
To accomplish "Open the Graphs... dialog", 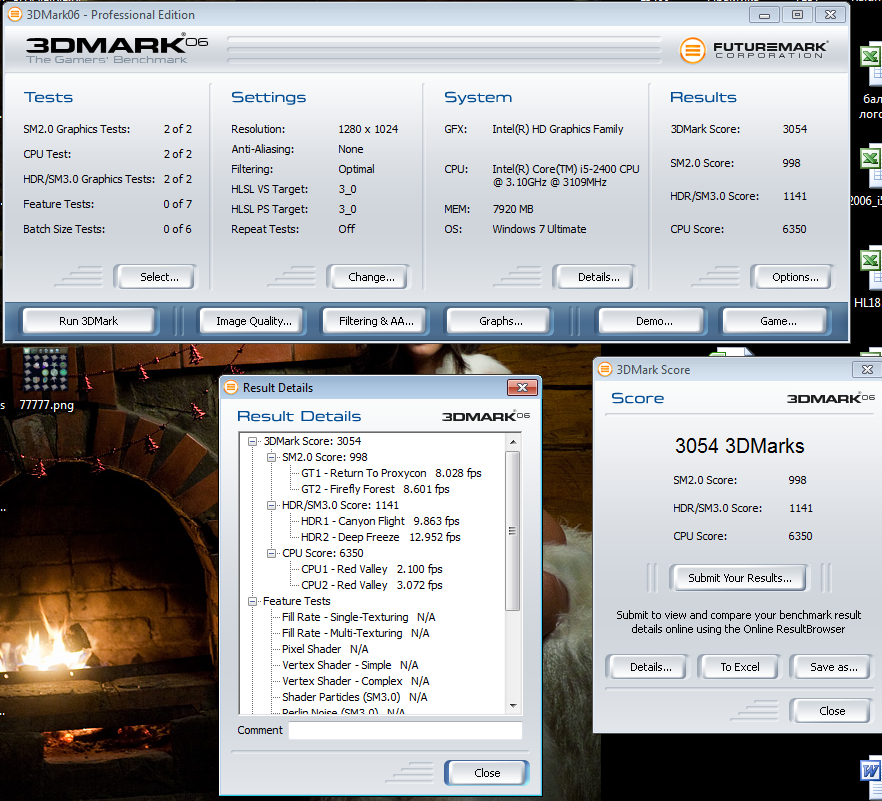I will tap(499, 321).
